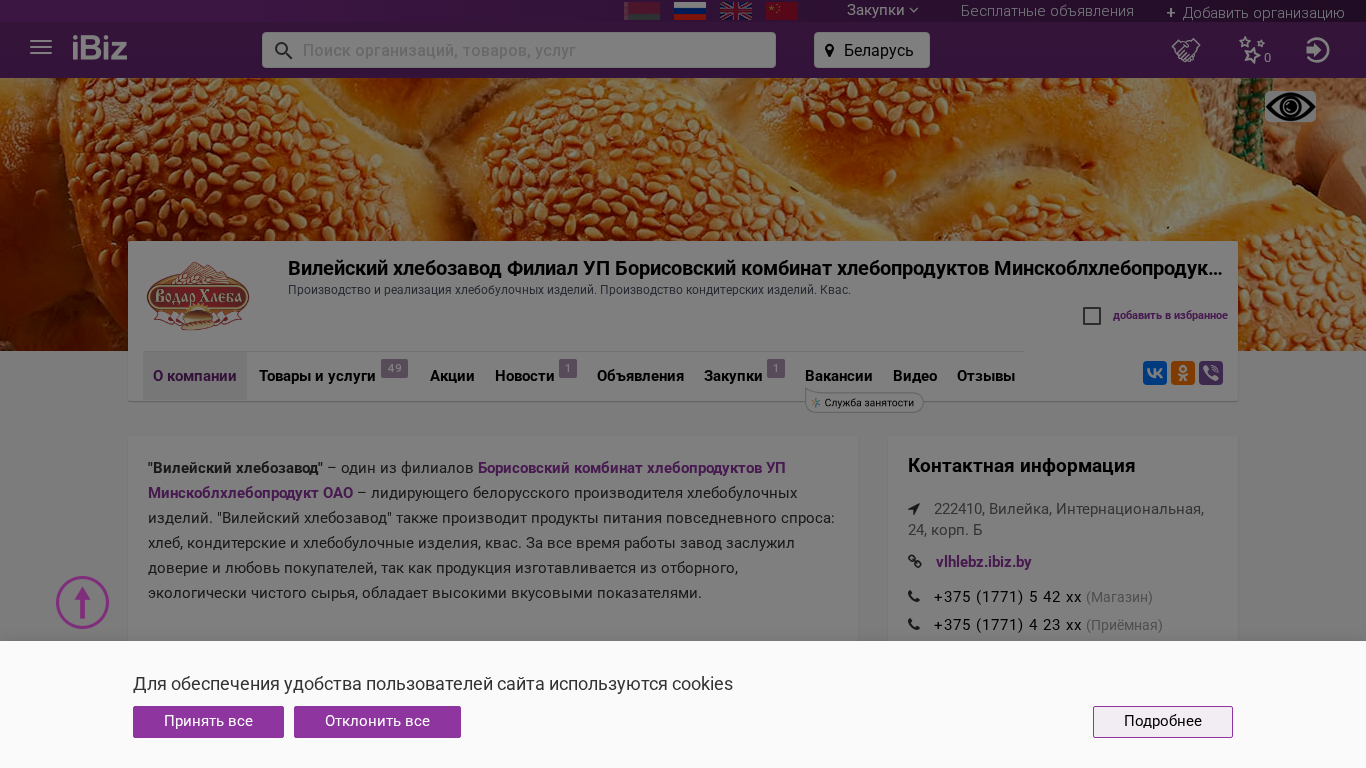This screenshot has width=1366, height=768.
Task: Check the add to favorites checkbox
Action: pyautogui.click(x=1092, y=316)
